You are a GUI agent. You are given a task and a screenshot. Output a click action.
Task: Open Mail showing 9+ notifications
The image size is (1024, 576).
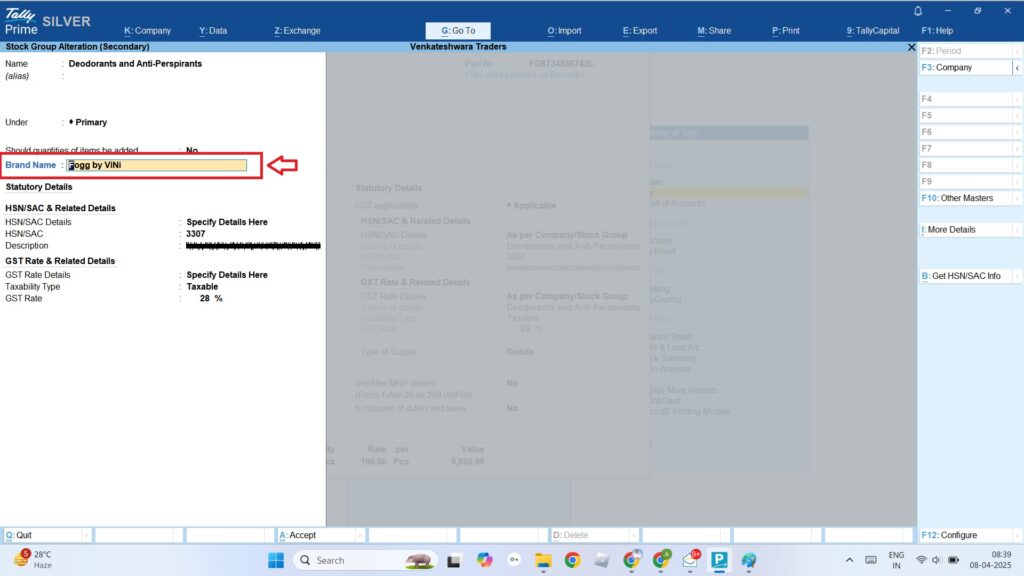click(692, 560)
